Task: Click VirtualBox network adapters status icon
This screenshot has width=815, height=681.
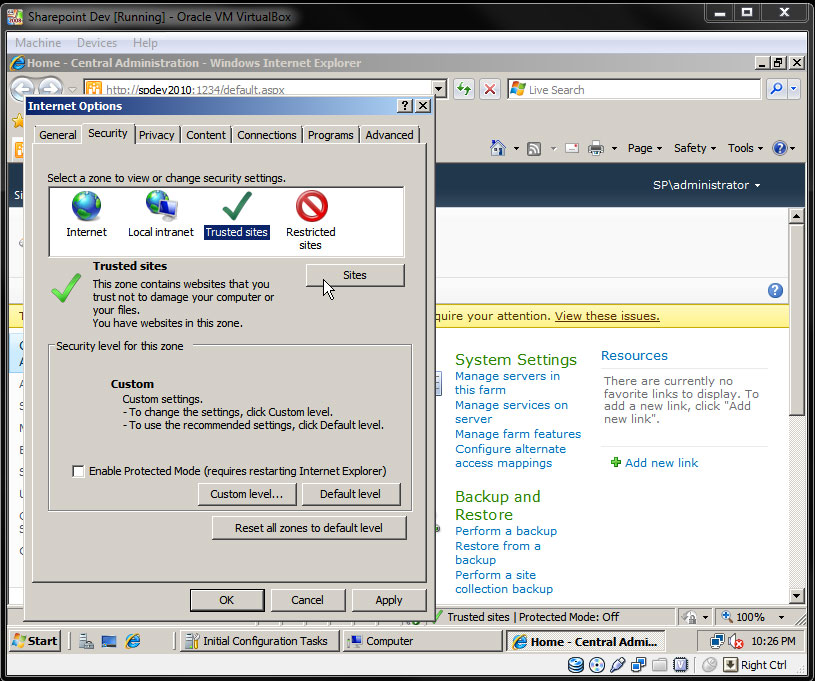Action: tap(638, 665)
